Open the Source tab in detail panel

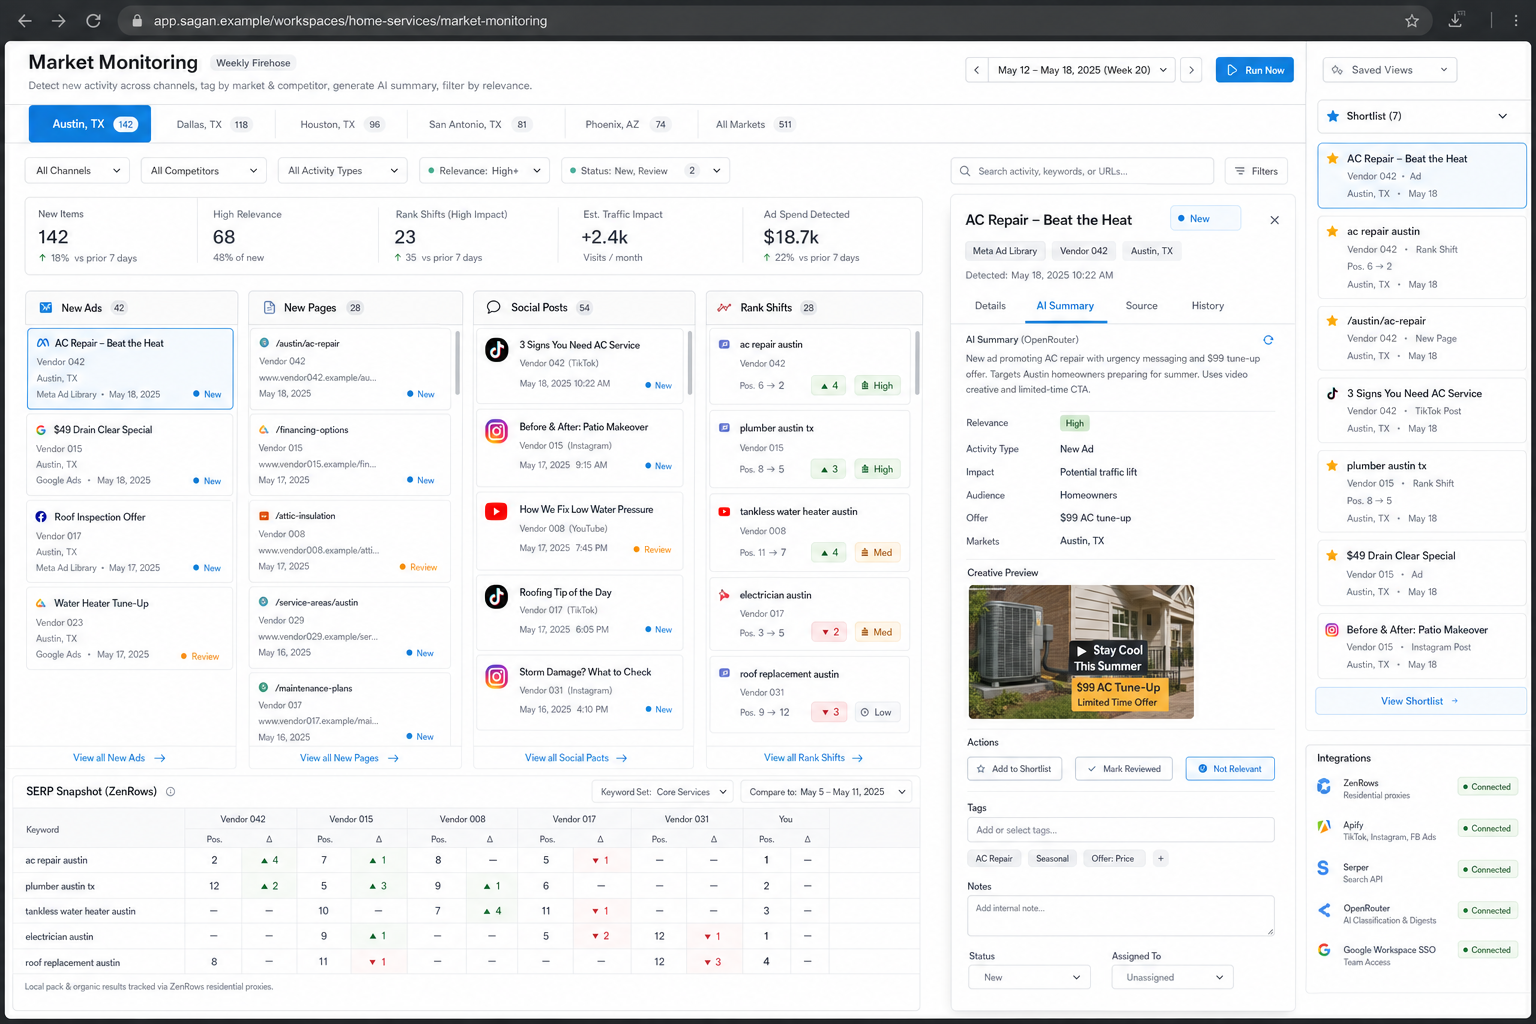pyautogui.click(x=1141, y=306)
